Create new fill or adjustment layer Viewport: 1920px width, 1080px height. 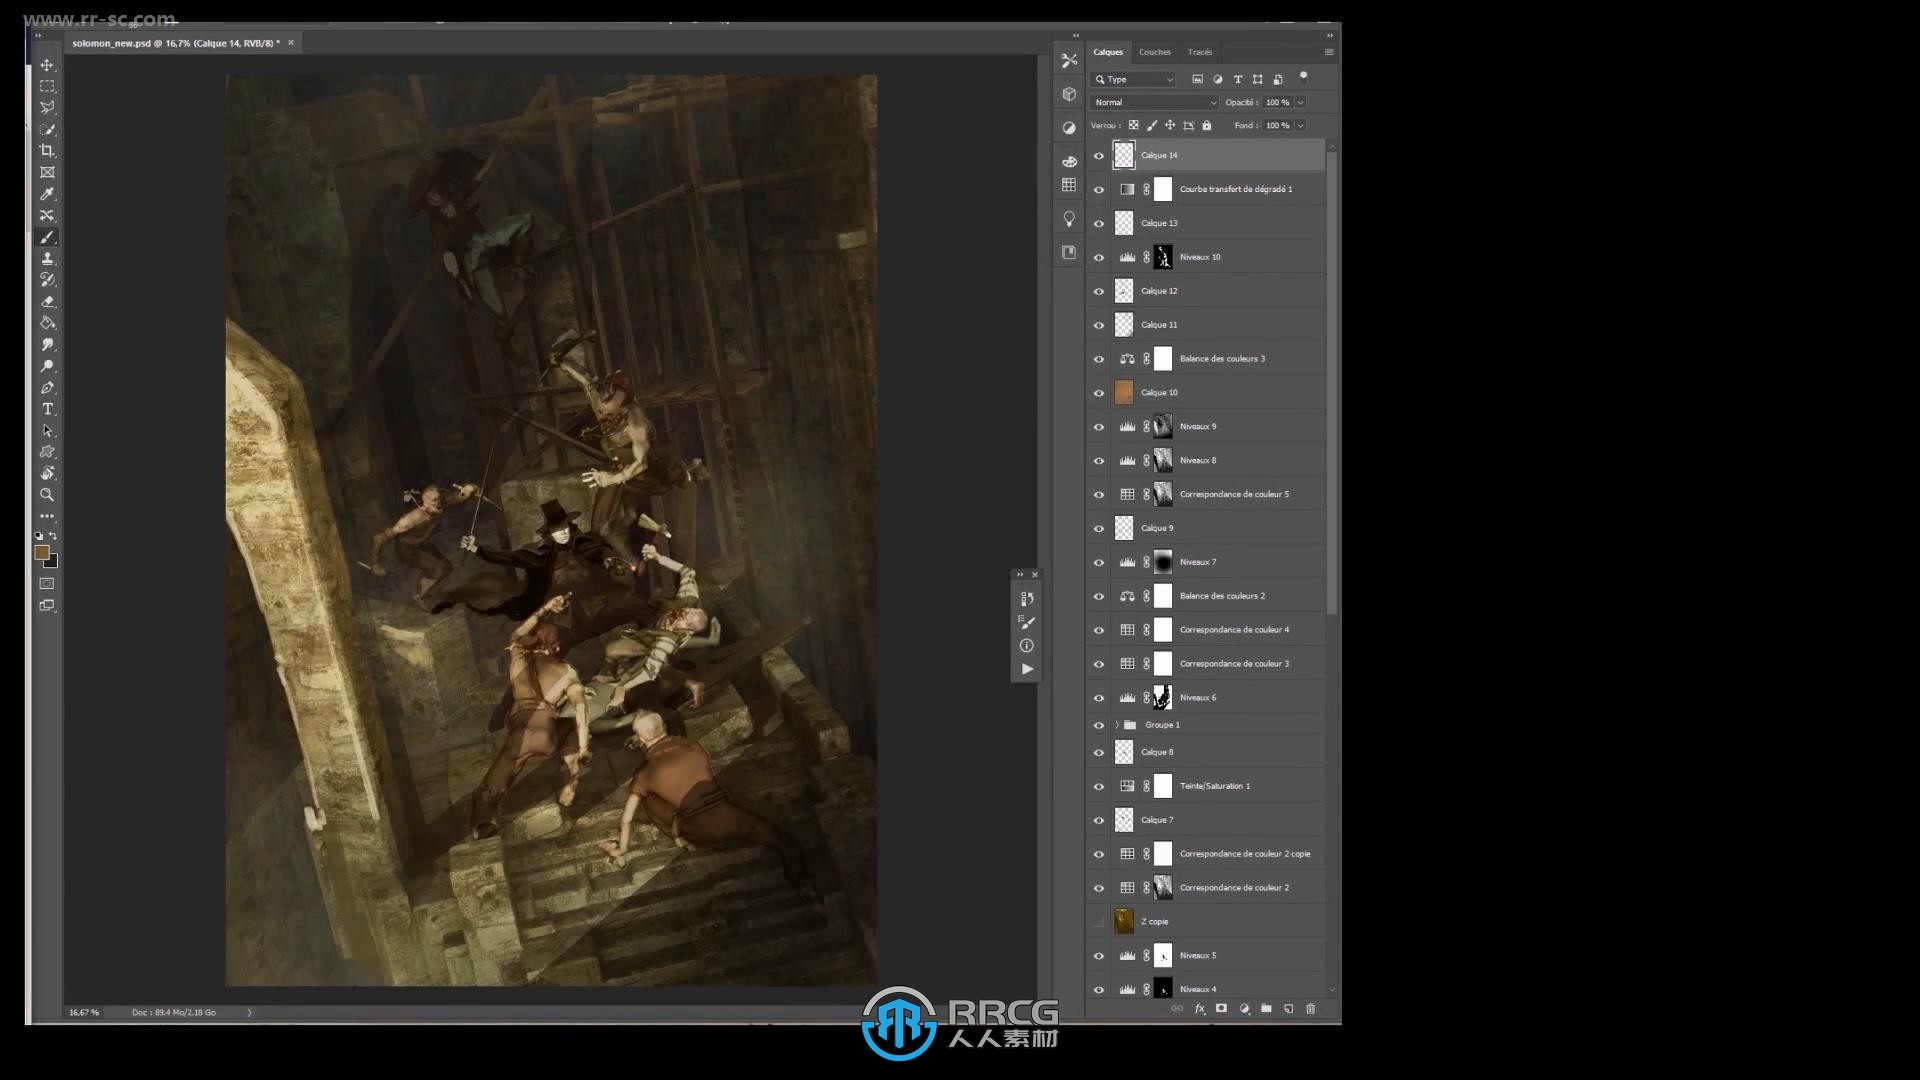1244,1009
